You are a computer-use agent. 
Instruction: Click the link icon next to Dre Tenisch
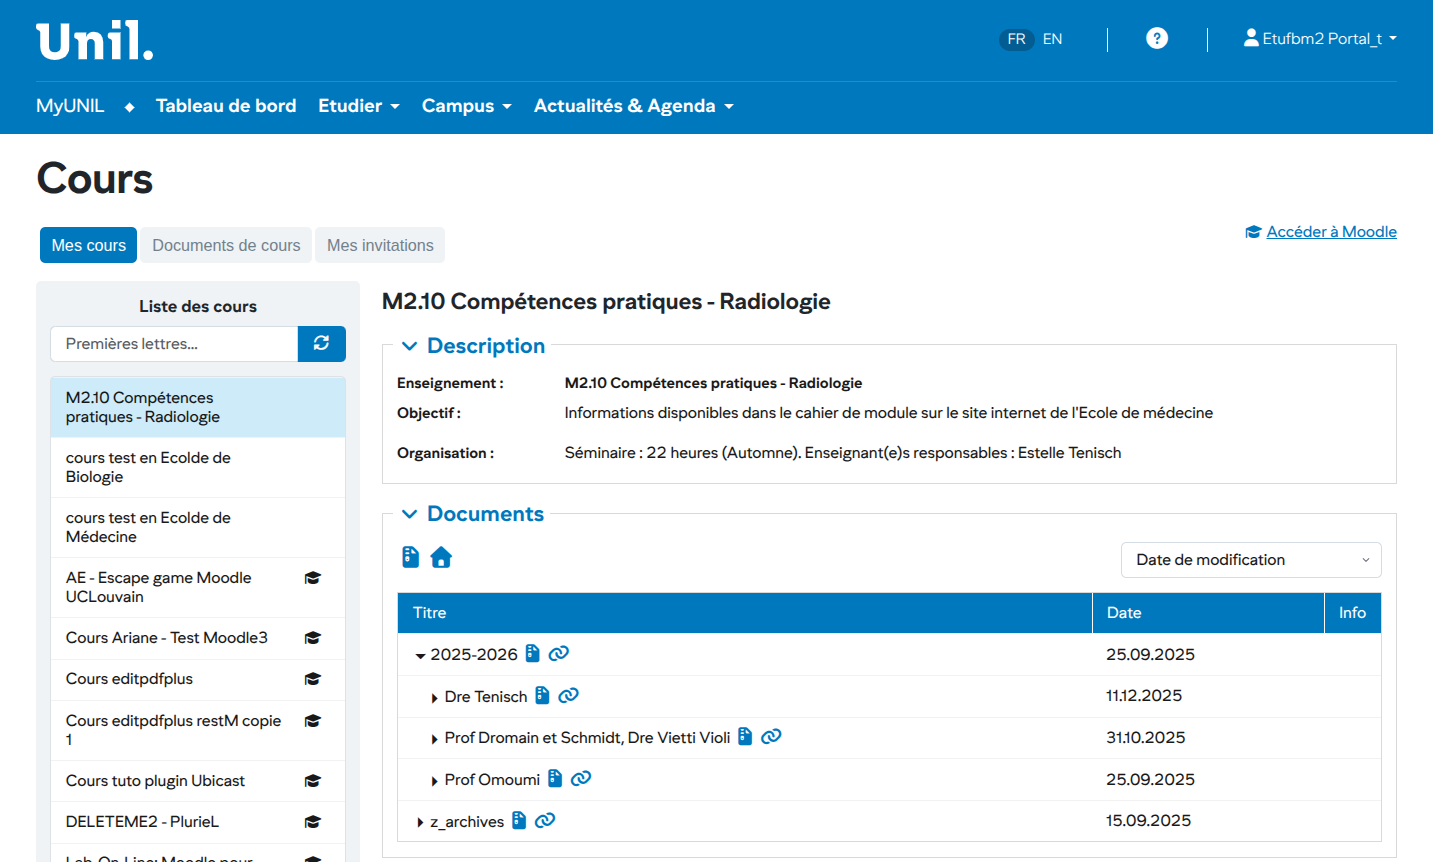pyautogui.click(x=568, y=695)
